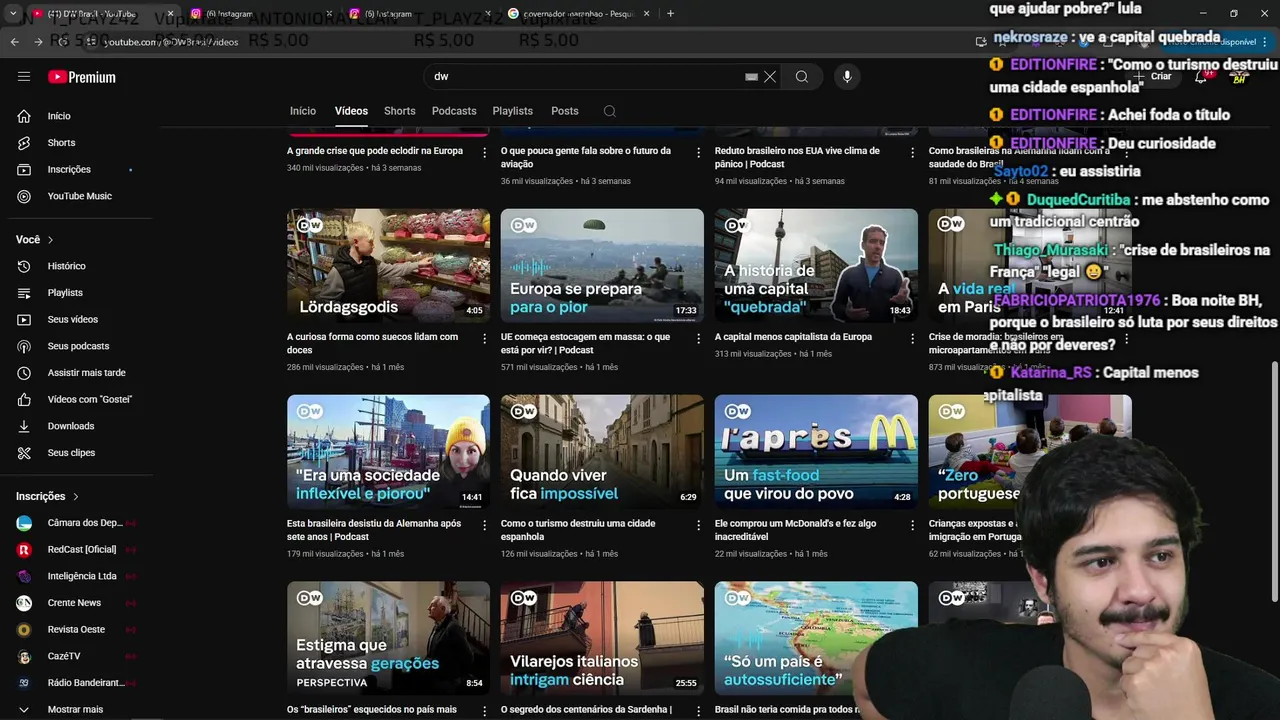This screenshot has height=720, width=1280.
Task: Open notifications bell icon
Action: (1201, 77)
